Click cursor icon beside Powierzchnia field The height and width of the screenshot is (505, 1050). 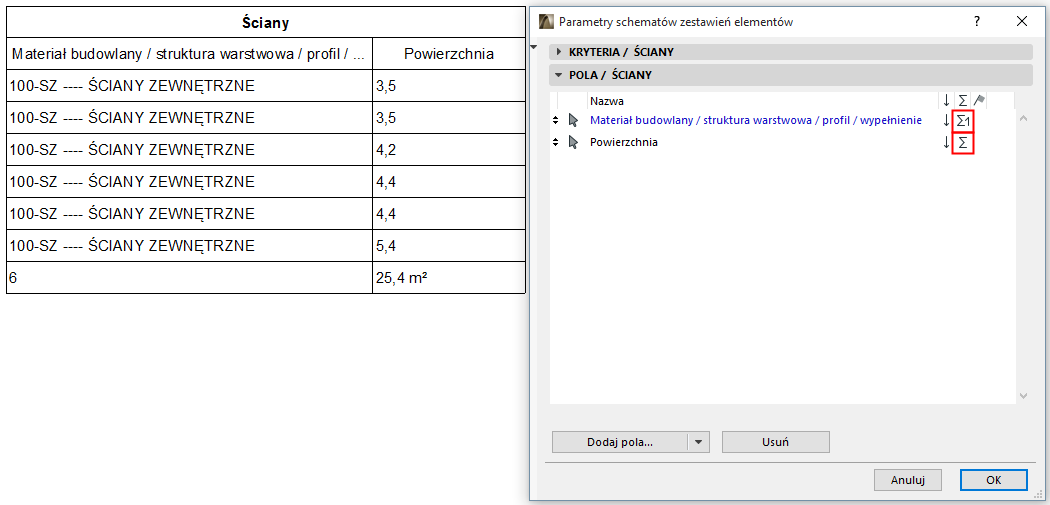pyautogui.click(x=573, y=142)
